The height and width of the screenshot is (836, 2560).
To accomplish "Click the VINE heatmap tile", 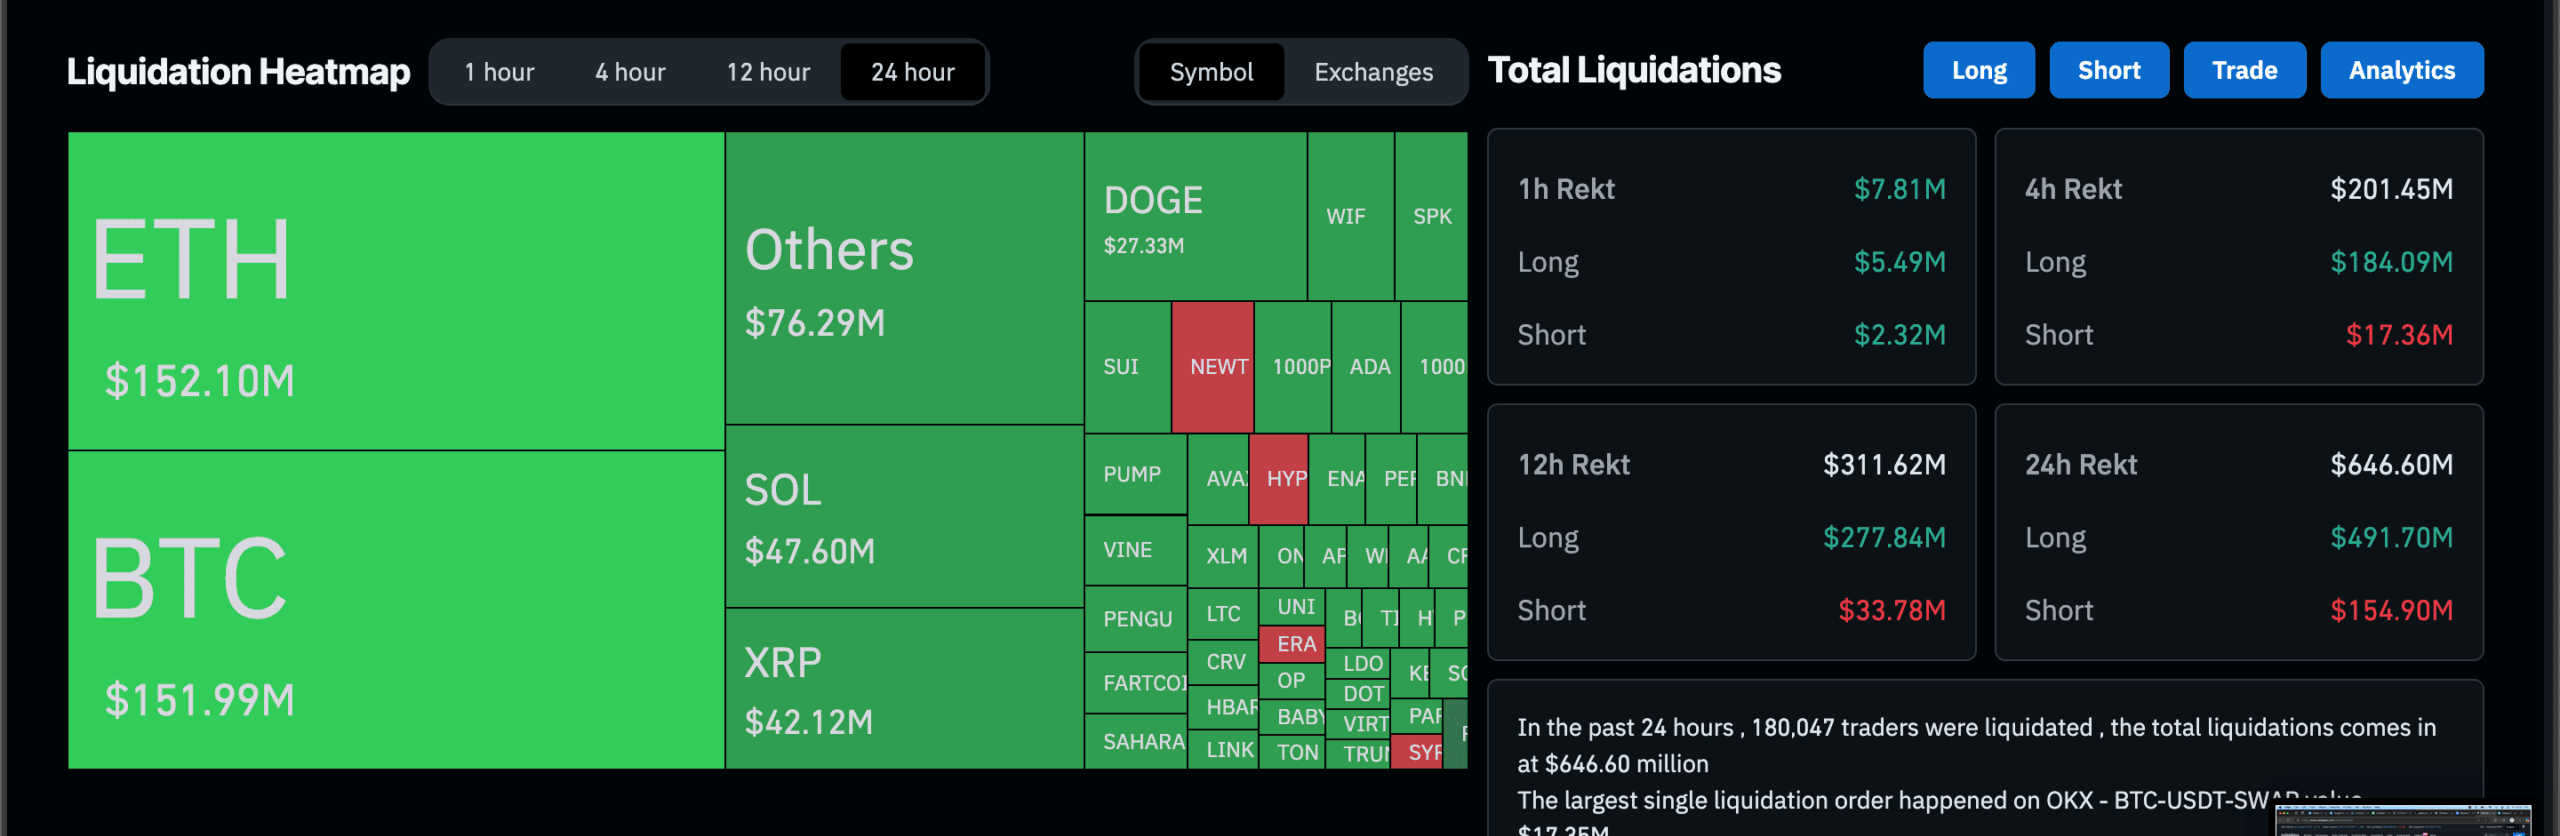I will click(1136, 550).
